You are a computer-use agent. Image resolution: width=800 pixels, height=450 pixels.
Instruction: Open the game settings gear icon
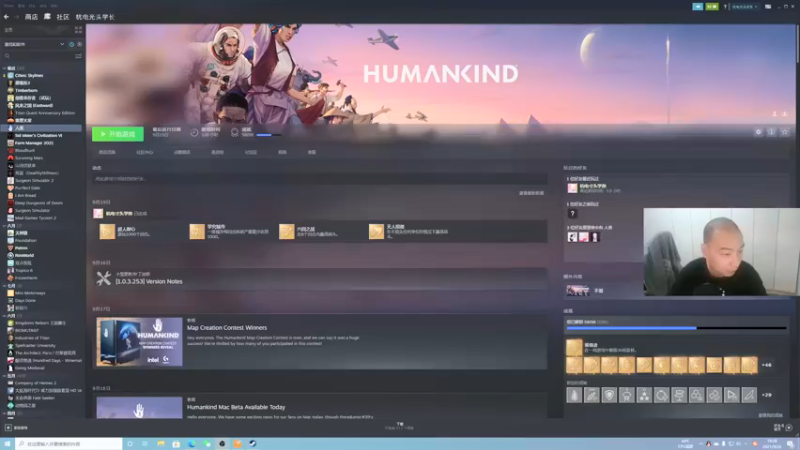(758, 132)
